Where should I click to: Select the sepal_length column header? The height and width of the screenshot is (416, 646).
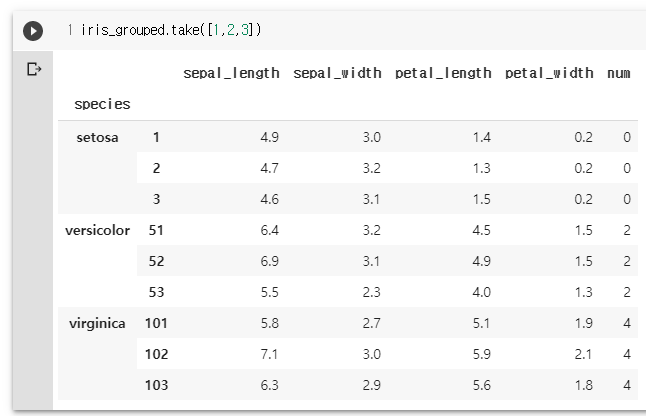tap(231, 73)
